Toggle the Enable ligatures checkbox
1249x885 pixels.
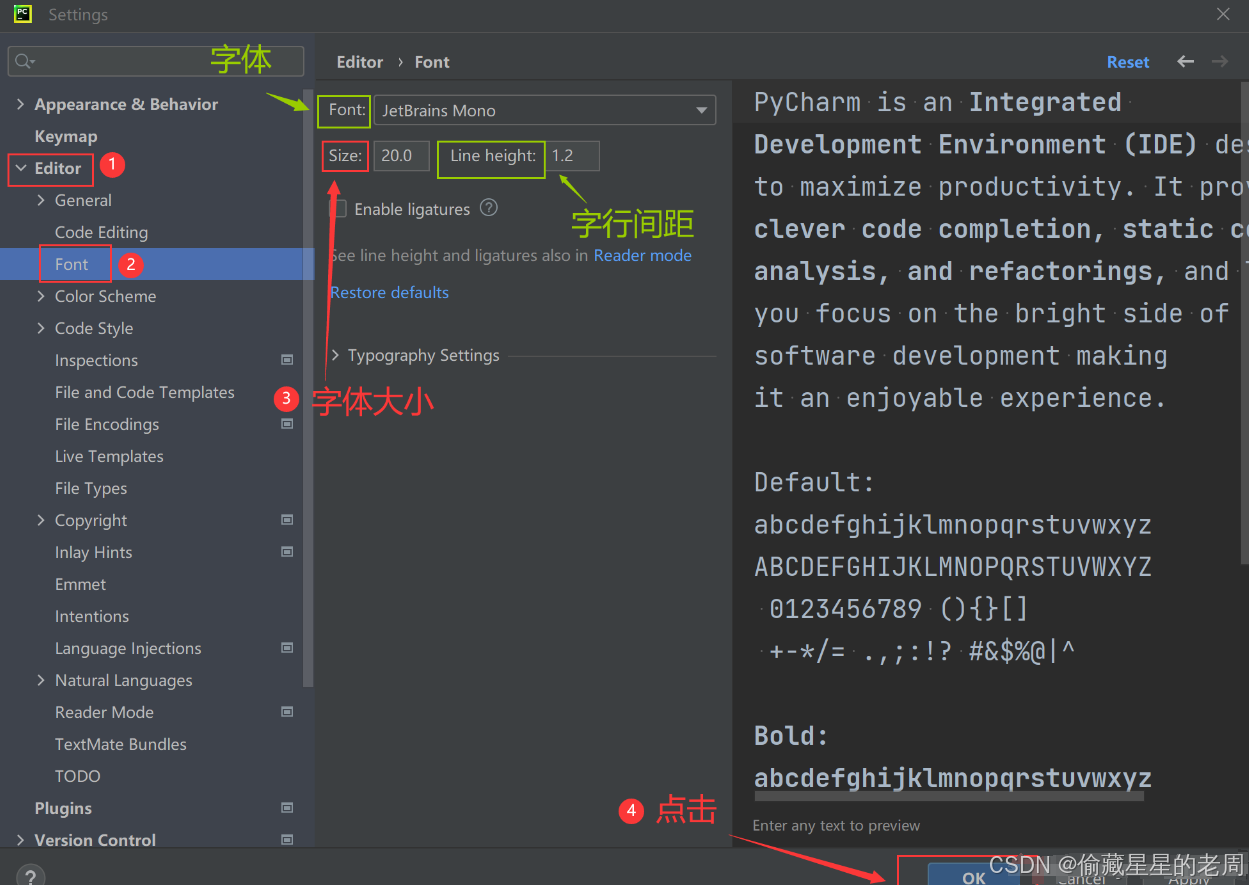pos(338,209)
